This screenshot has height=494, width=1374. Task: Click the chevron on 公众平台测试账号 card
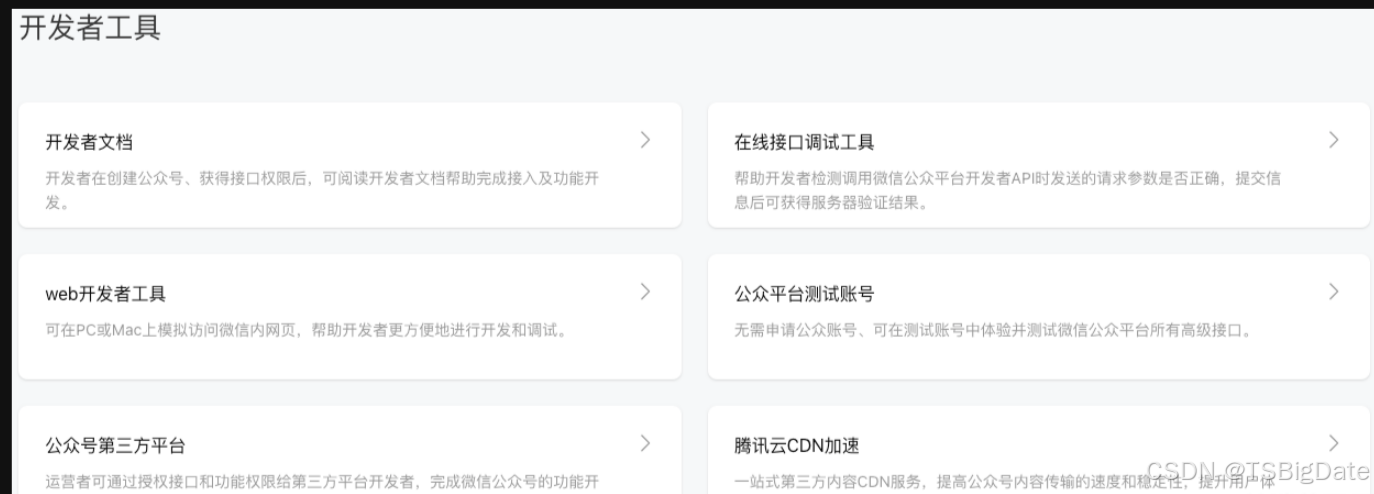click(1333, 291)
